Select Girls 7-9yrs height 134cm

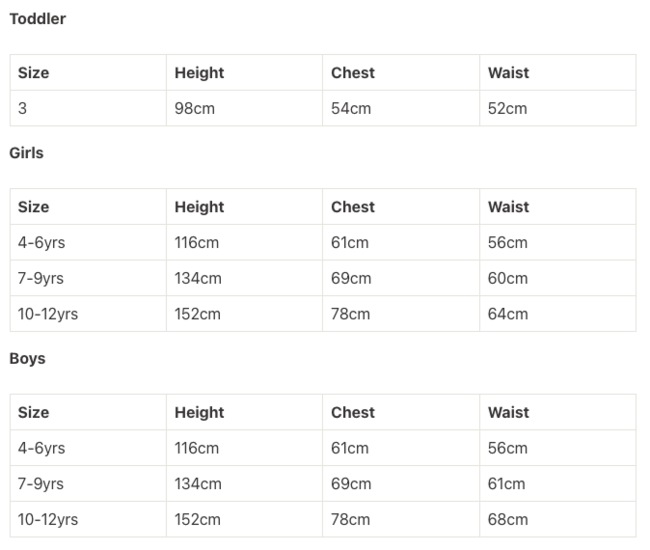point(198,278)
